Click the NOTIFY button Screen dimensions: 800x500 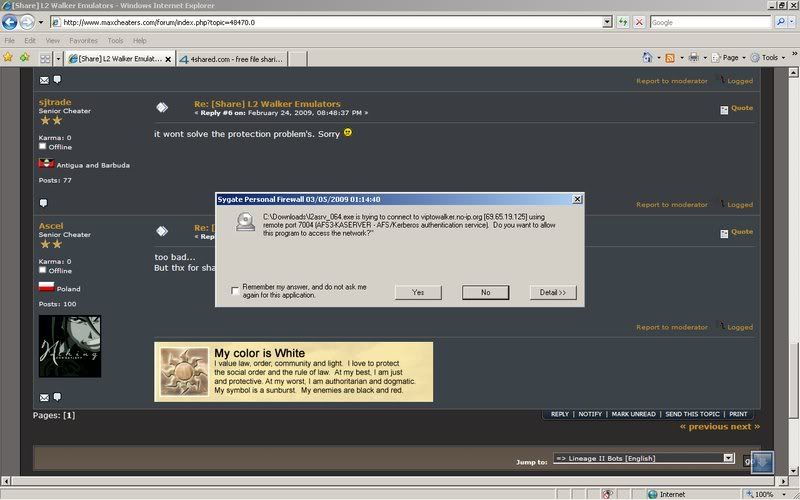pos(590,414)
